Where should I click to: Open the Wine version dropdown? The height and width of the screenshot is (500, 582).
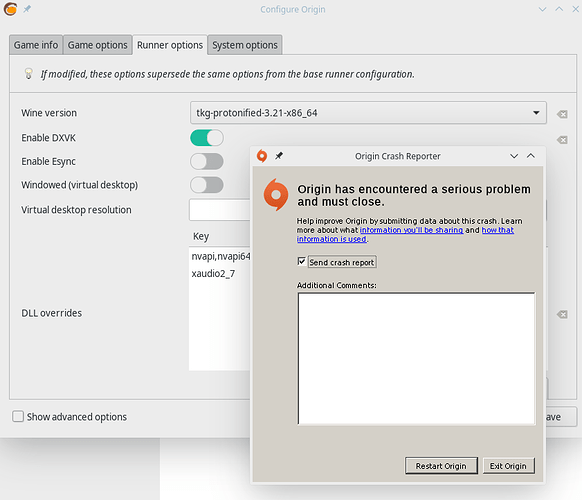(x=368, y=113)
